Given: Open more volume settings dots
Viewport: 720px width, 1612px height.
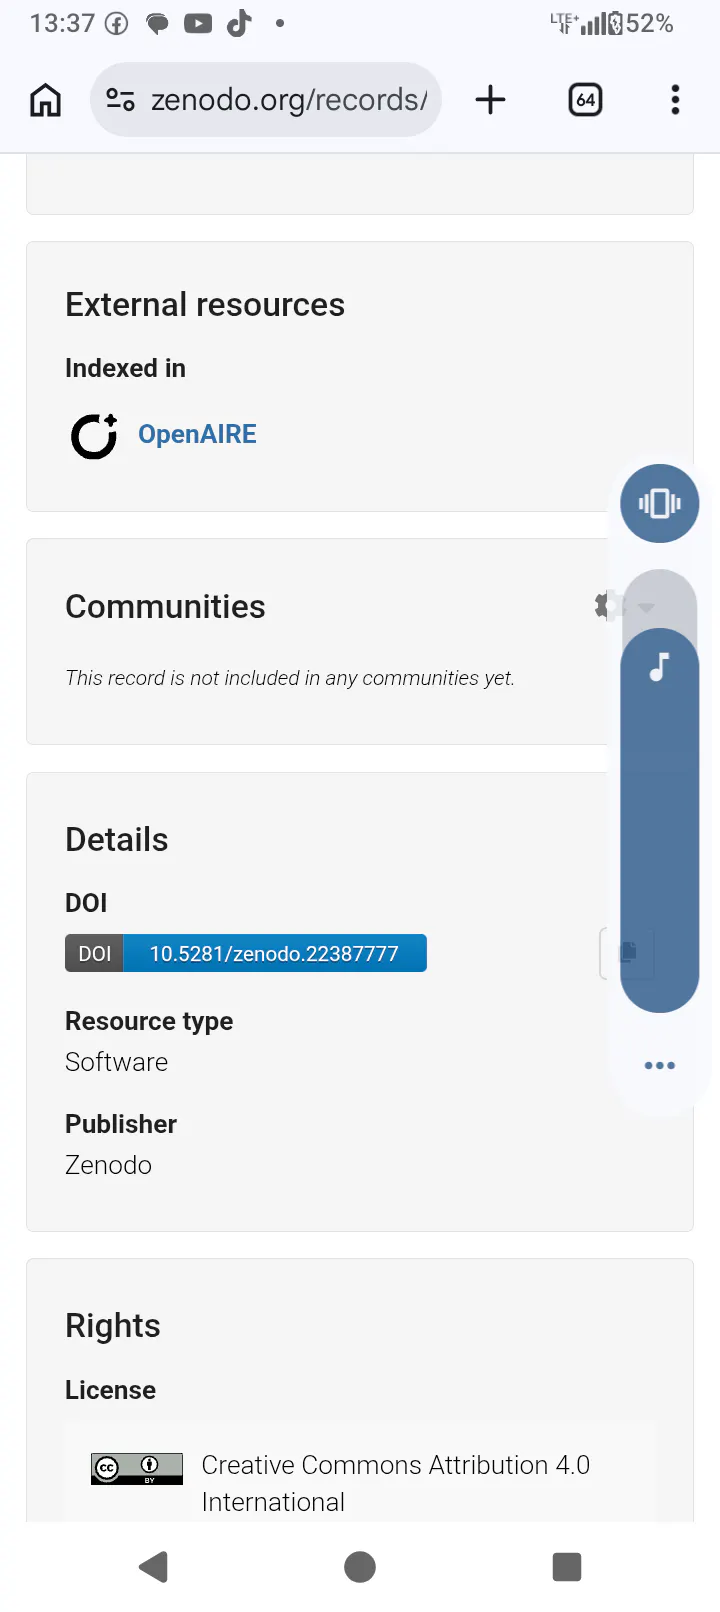Looking at the screenshot, I should pos(659,1065).
